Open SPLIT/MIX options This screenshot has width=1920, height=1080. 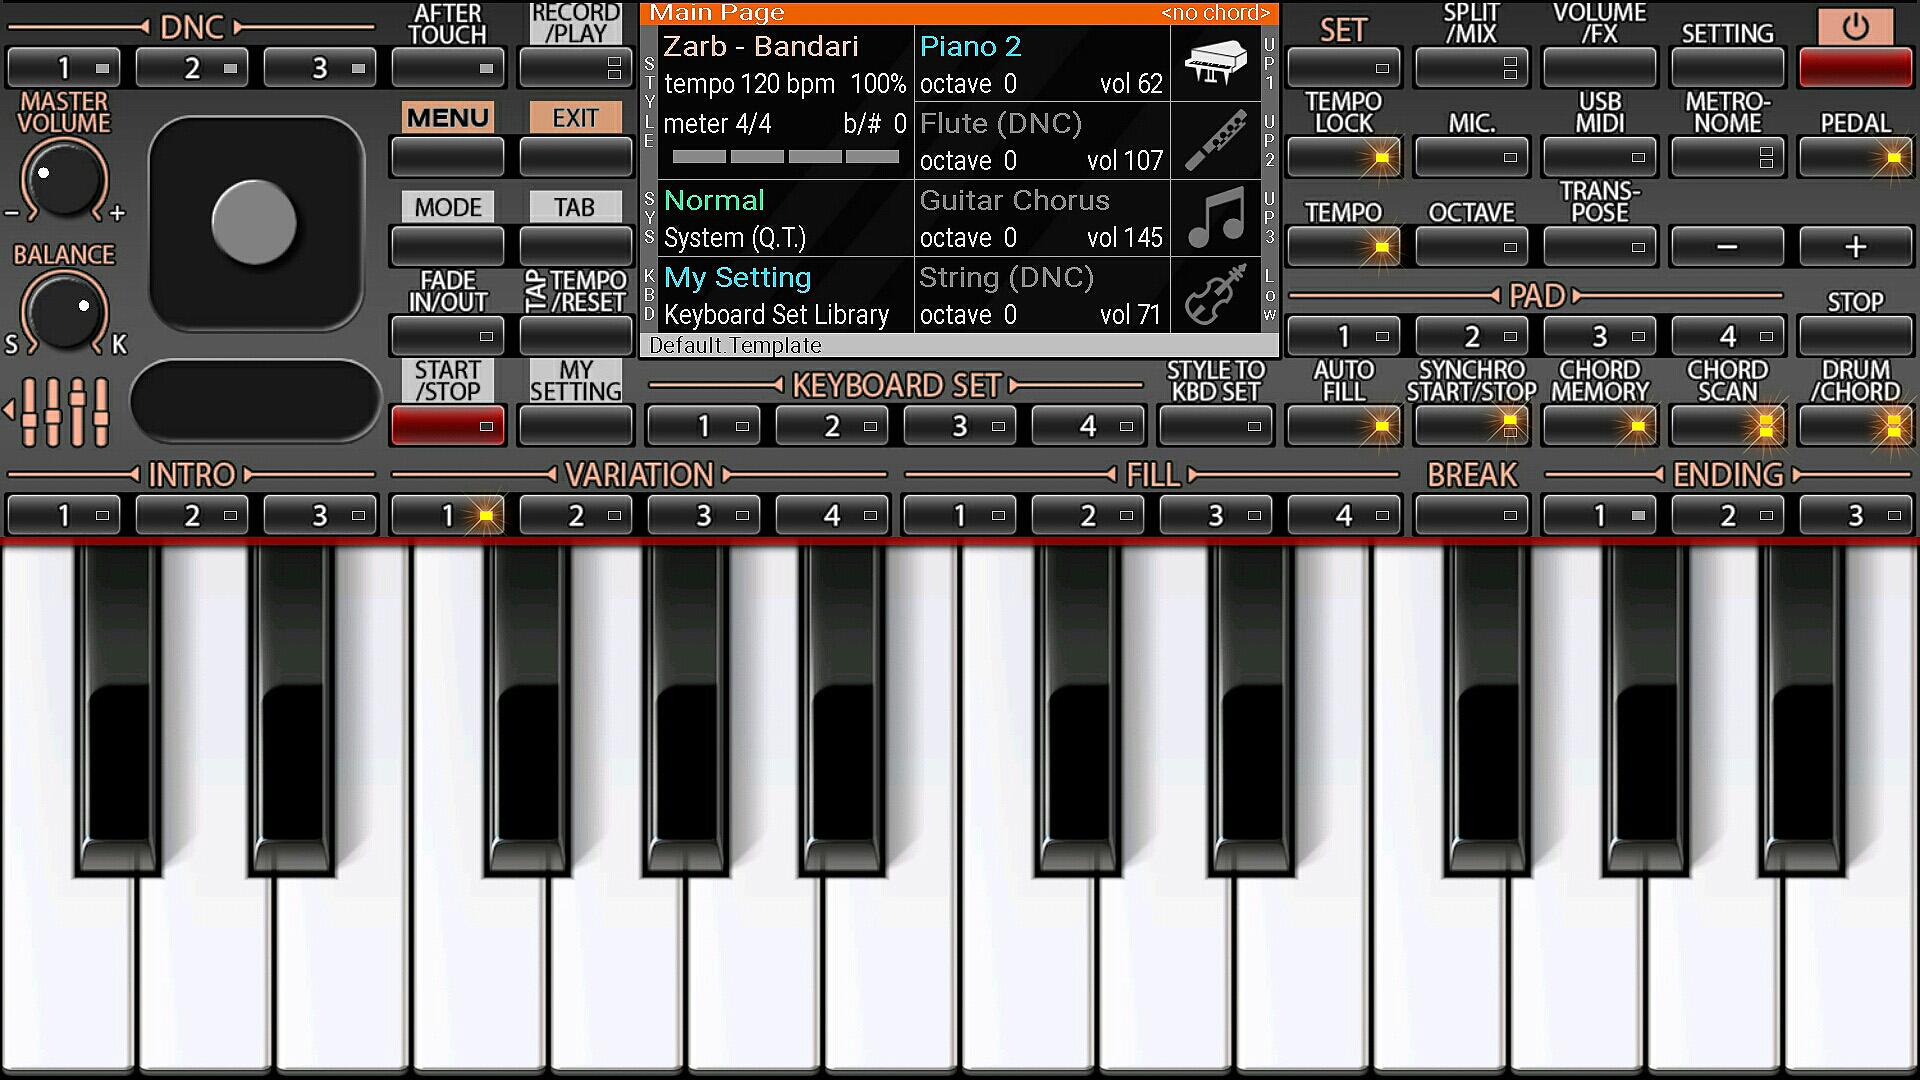(x=1471, y=67)
